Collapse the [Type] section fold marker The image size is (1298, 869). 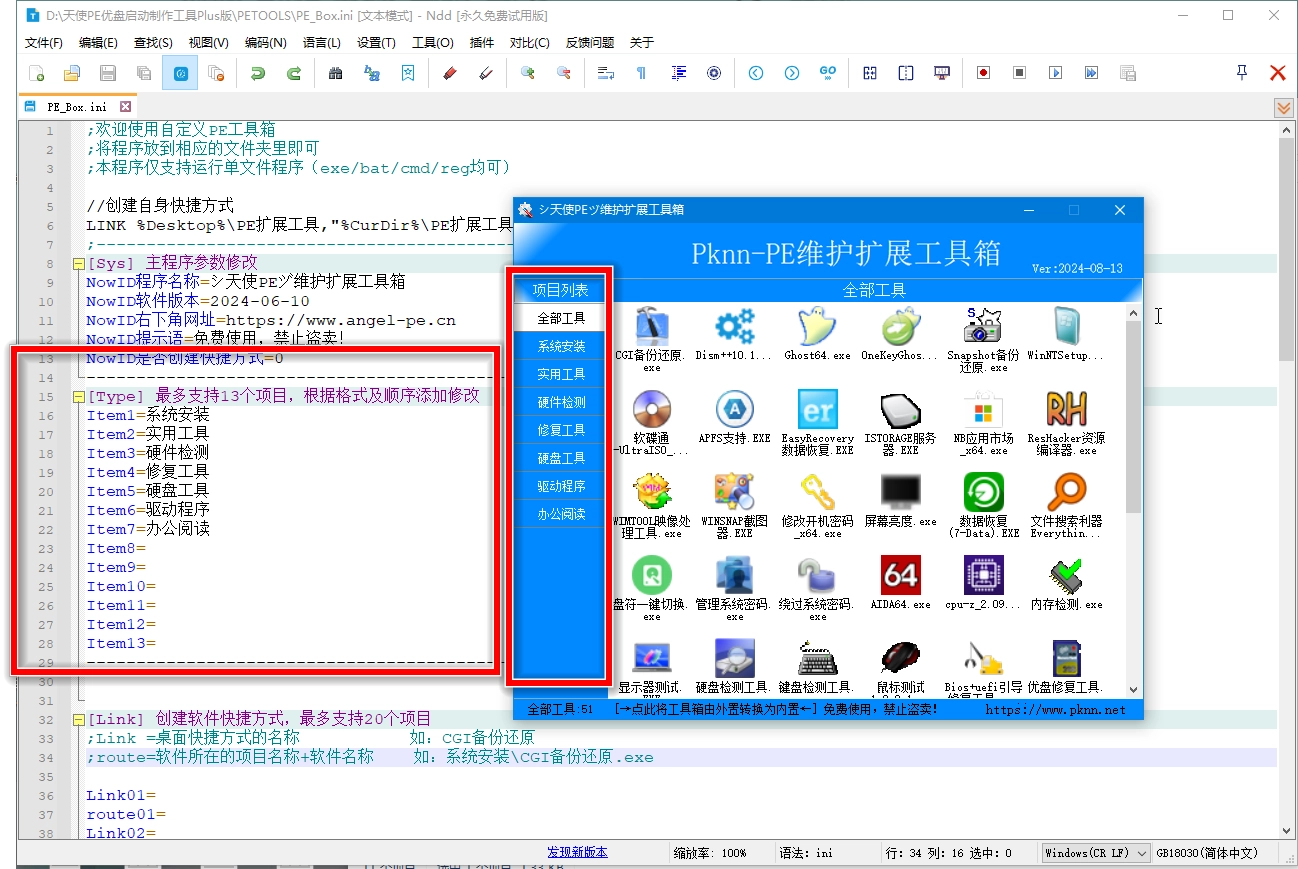(78, 397)
